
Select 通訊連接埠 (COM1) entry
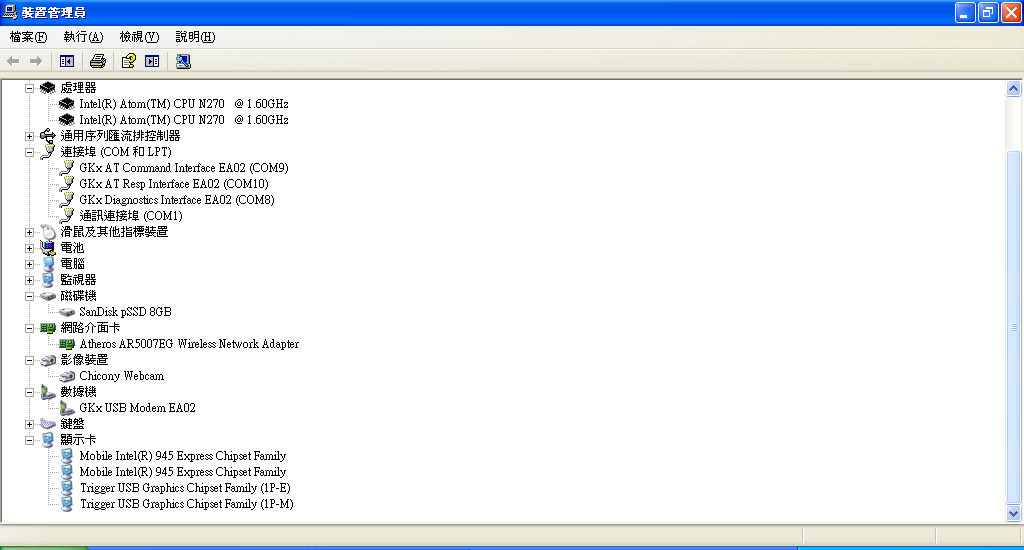pyautogui.click(x=131, y=216)
